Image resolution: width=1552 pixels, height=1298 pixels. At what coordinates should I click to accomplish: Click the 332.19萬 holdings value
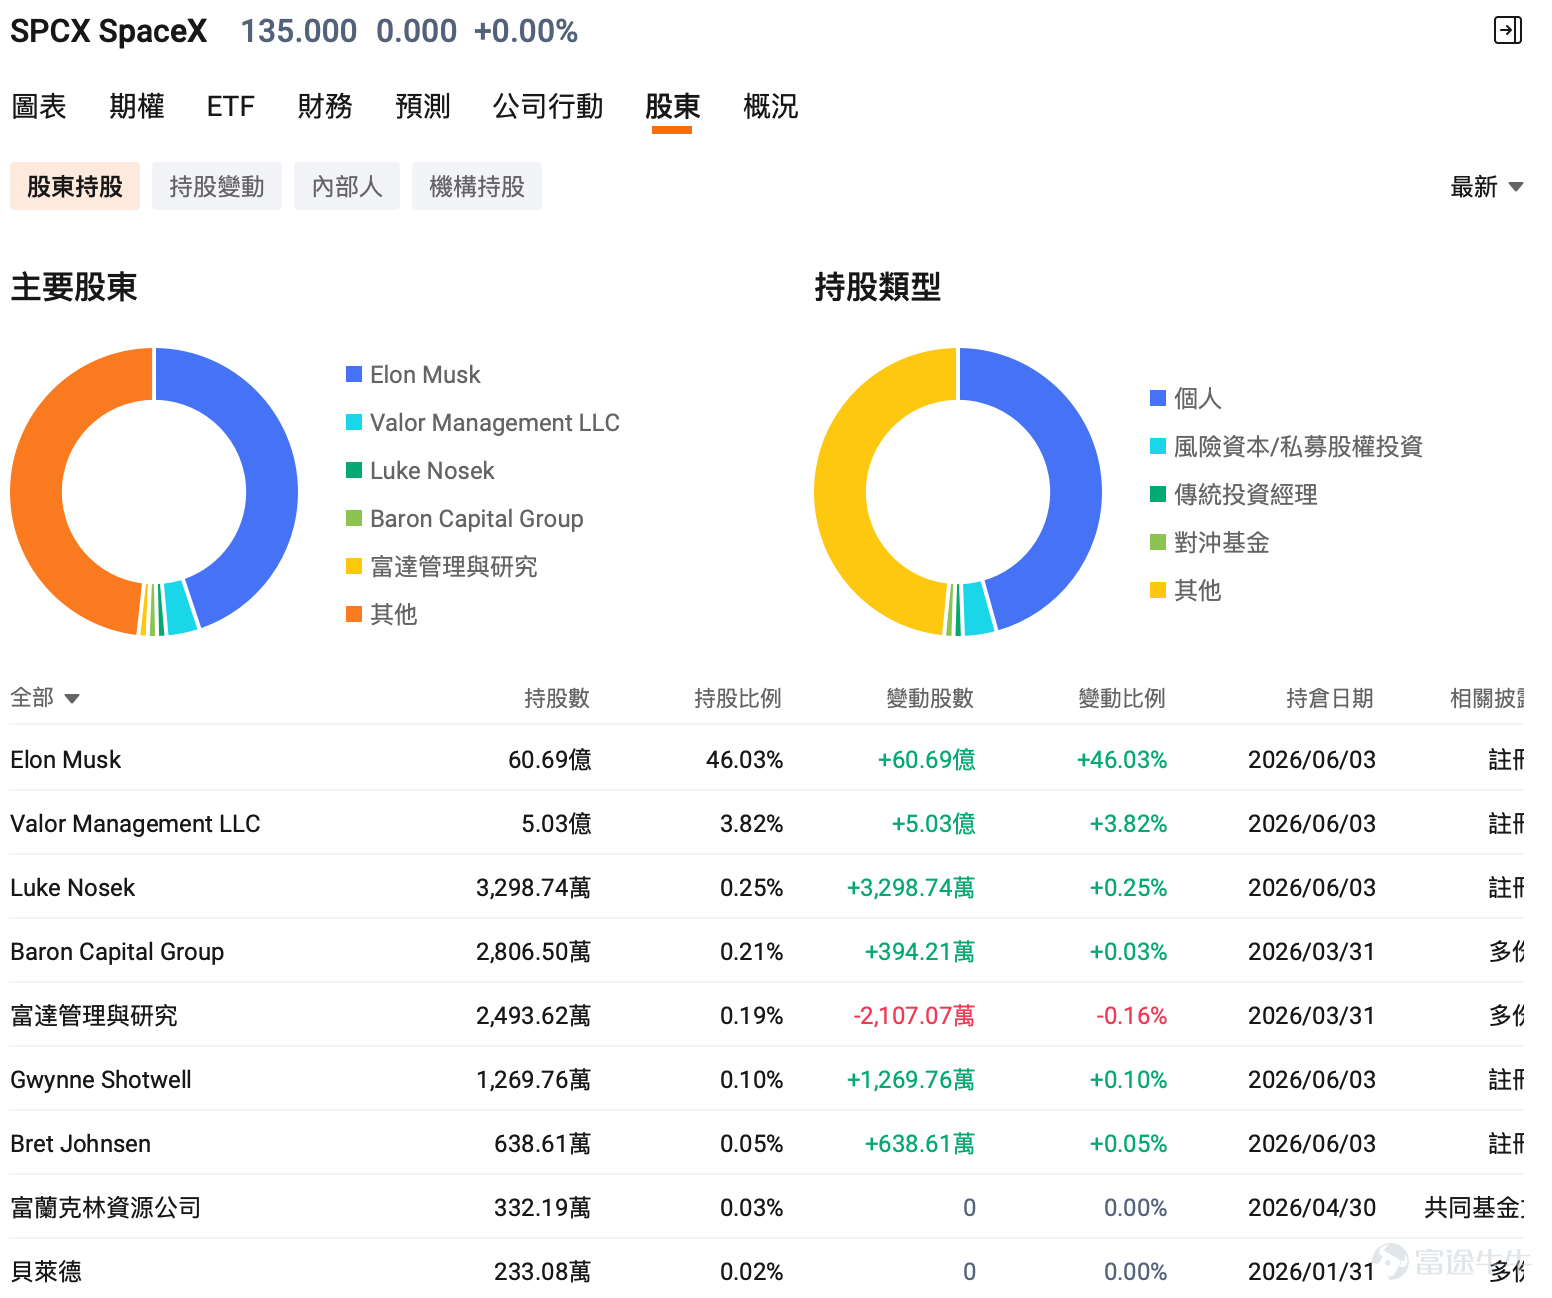(542, 1208)
